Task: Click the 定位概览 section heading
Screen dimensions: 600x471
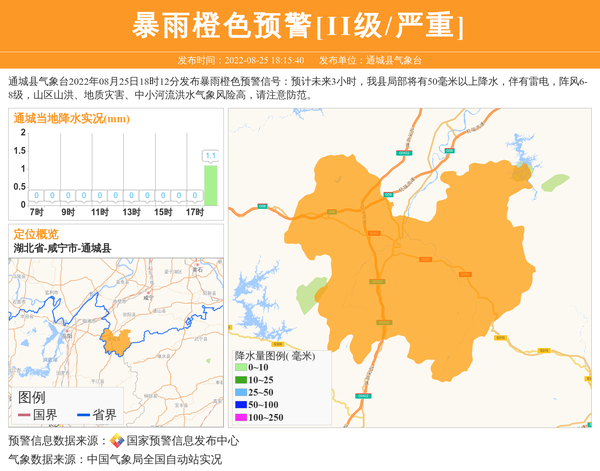Action: 36,234
